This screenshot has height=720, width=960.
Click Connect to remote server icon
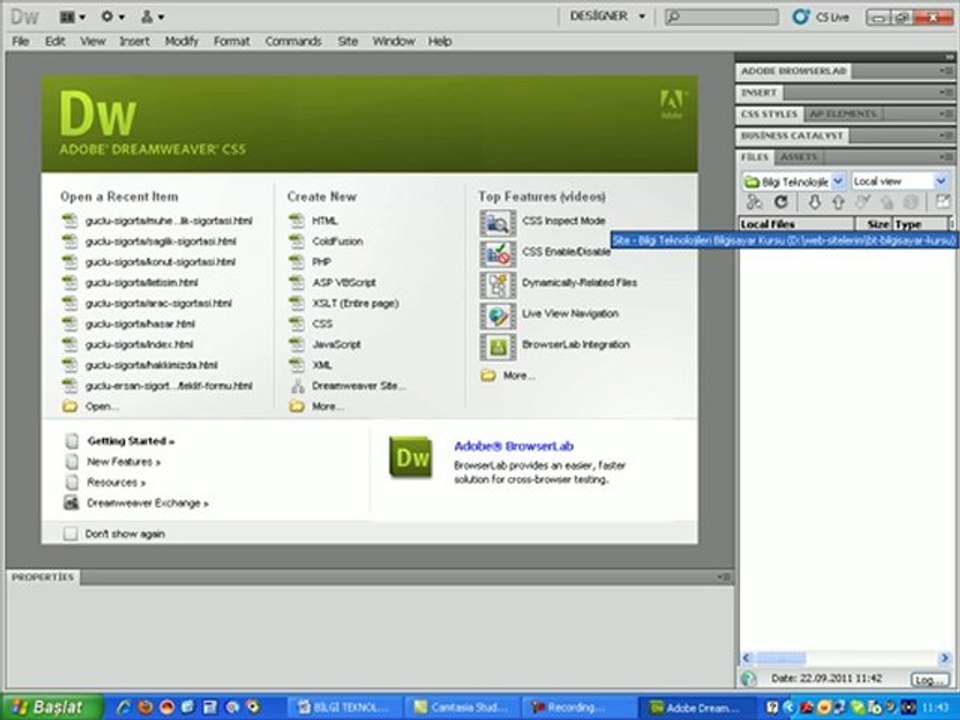tap(754, 202)
